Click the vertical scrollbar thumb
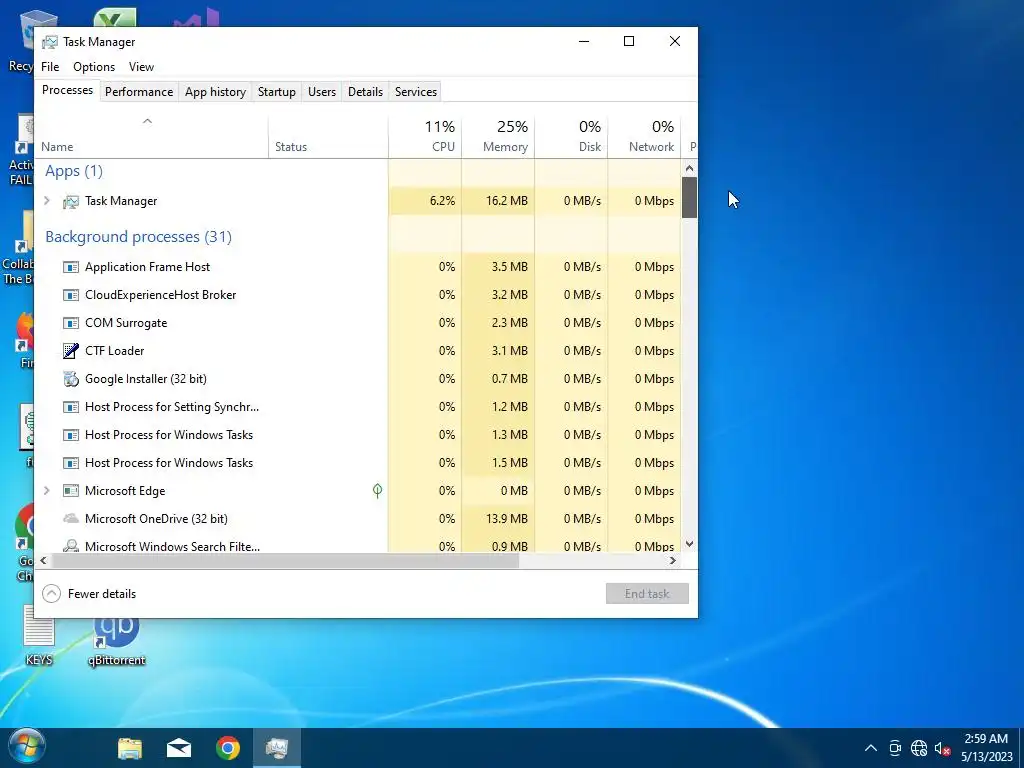The width and height of the screenshot is (1024, 768). [689, 197]
